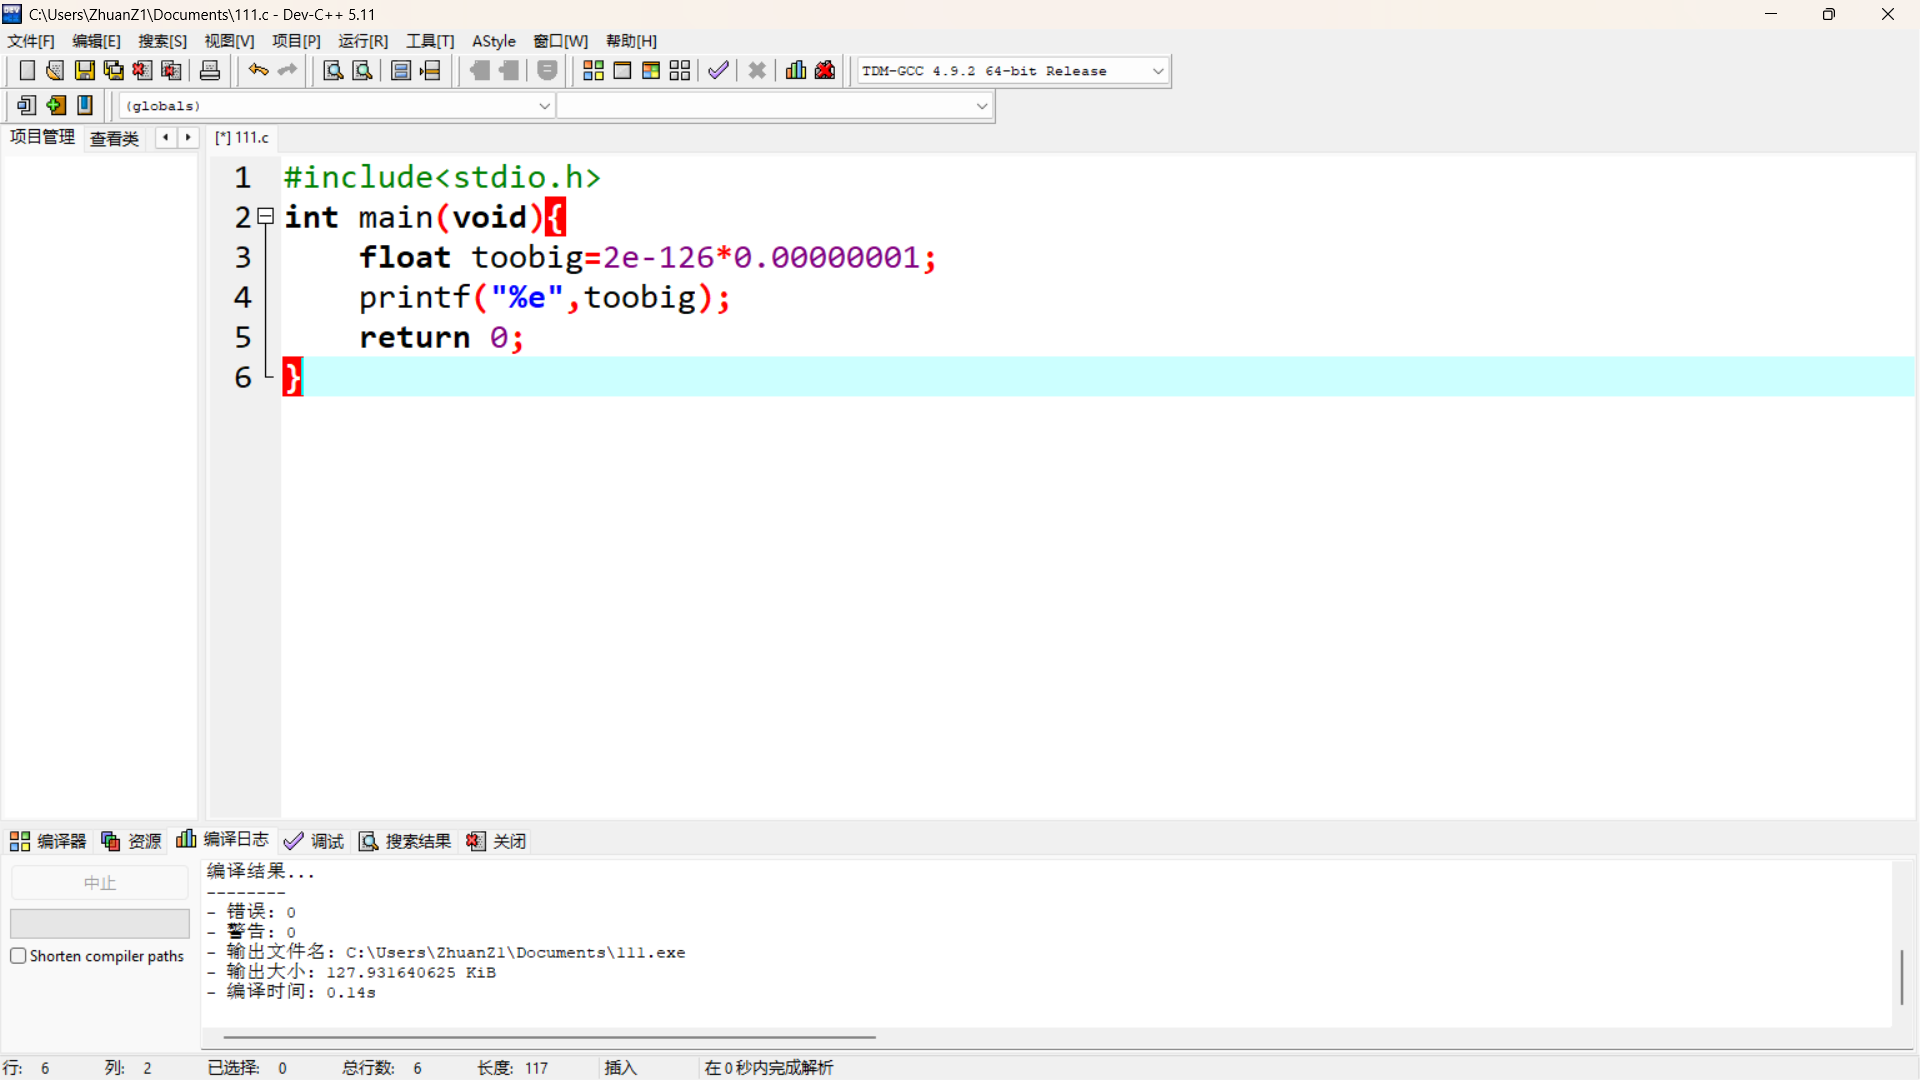
Task: Enable Shorten compiler paths checkbox
Action: tap(18, 956)
